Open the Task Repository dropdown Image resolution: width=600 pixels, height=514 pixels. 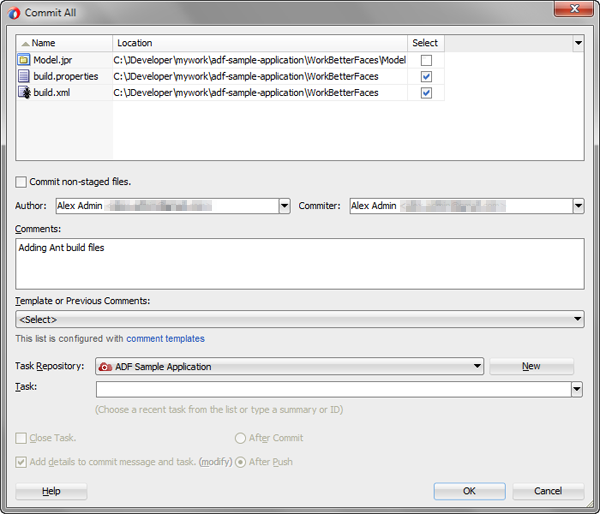(x=477, y=367)
